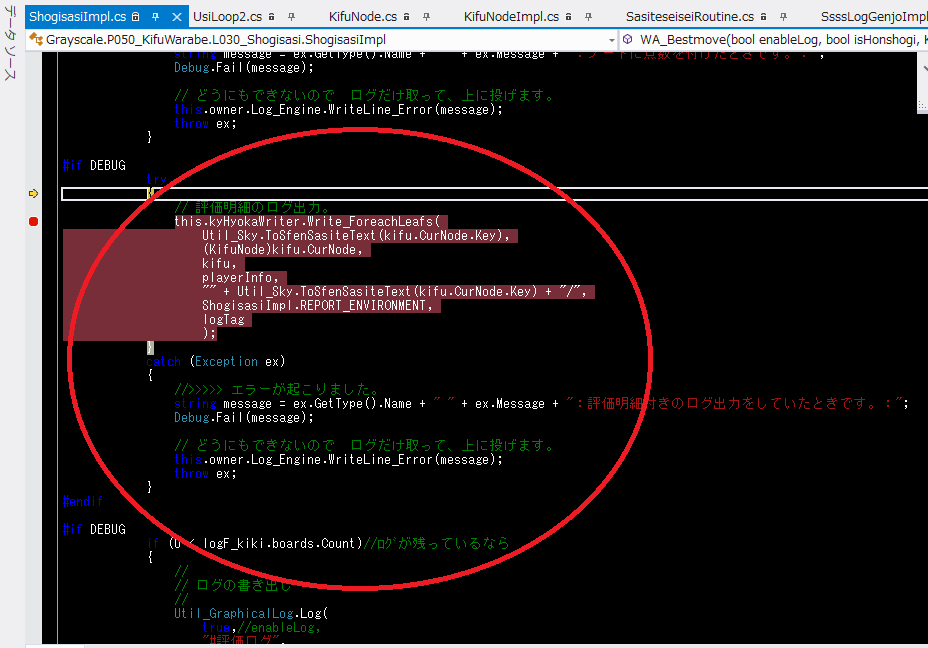This screenshot has height=648, width=928.
Task: Open the Grayscale.P050_KifuWarabe.L030_Shogisasi.ShogisasiImpl type combo box
Action: click(x=323, y=40)
